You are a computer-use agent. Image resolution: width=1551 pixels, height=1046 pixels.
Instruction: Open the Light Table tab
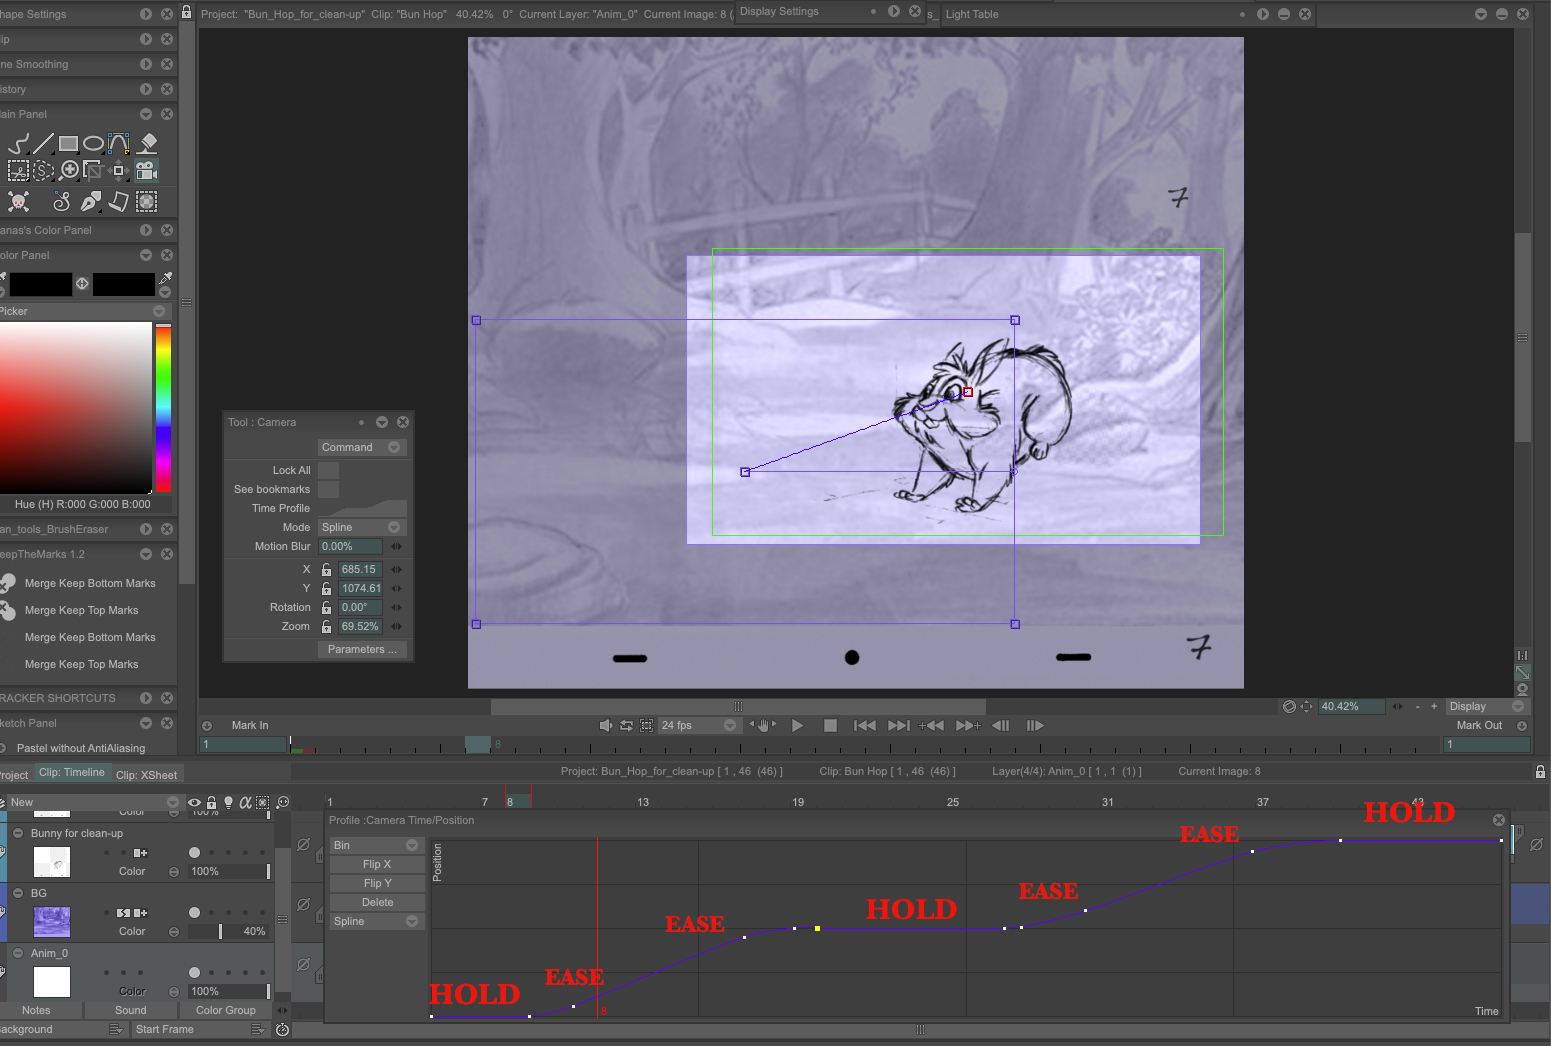coord(972,14)
